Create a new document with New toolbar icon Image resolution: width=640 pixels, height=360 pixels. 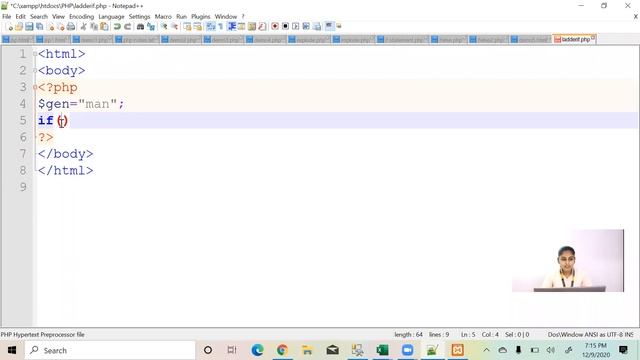pyautogui.click(x=9, y=27)
